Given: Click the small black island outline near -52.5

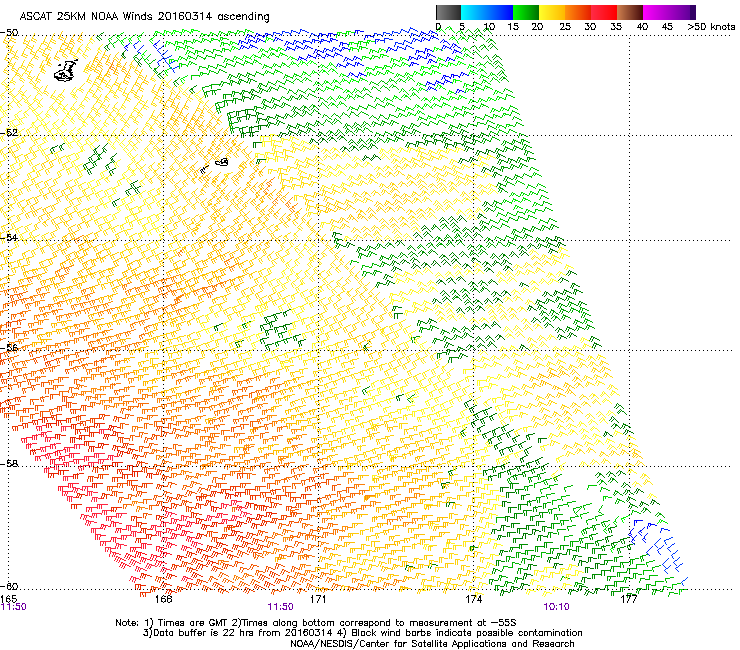Looking at the screenshot, I should [222, 162].
